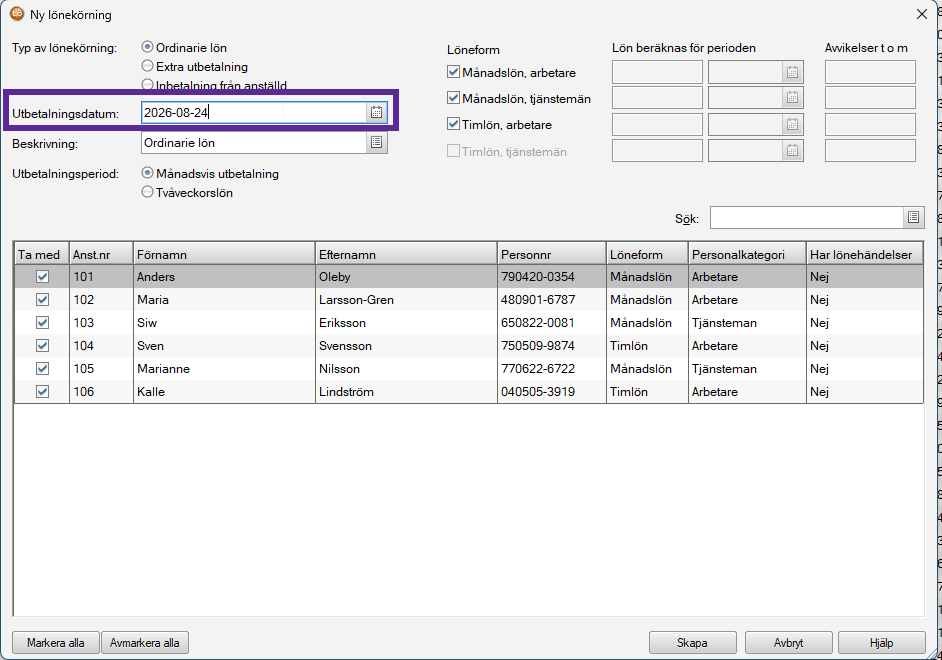Click the Avmarkera alla button

click(145, 643)
